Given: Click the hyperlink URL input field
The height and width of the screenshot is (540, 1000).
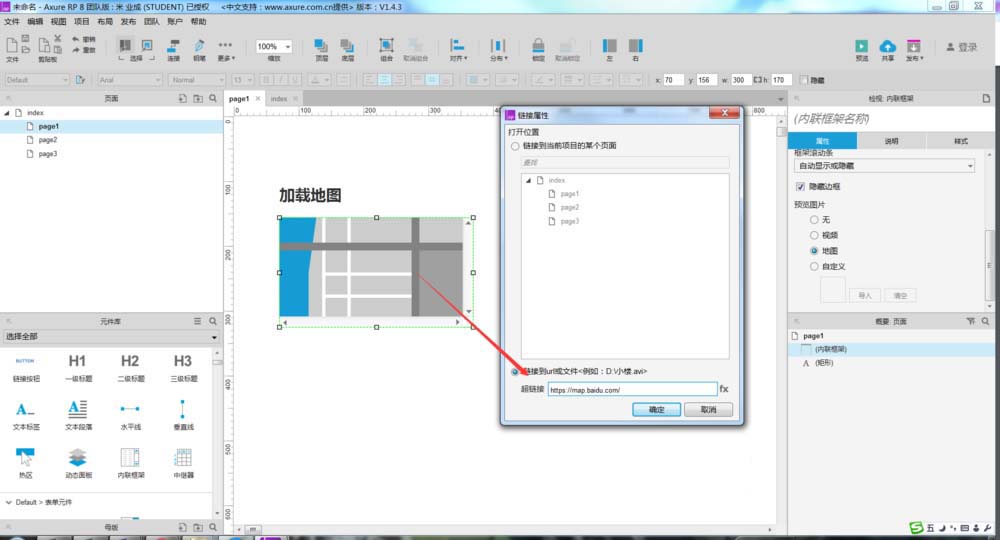Looking at the screenshot, I should click(632, 390).
